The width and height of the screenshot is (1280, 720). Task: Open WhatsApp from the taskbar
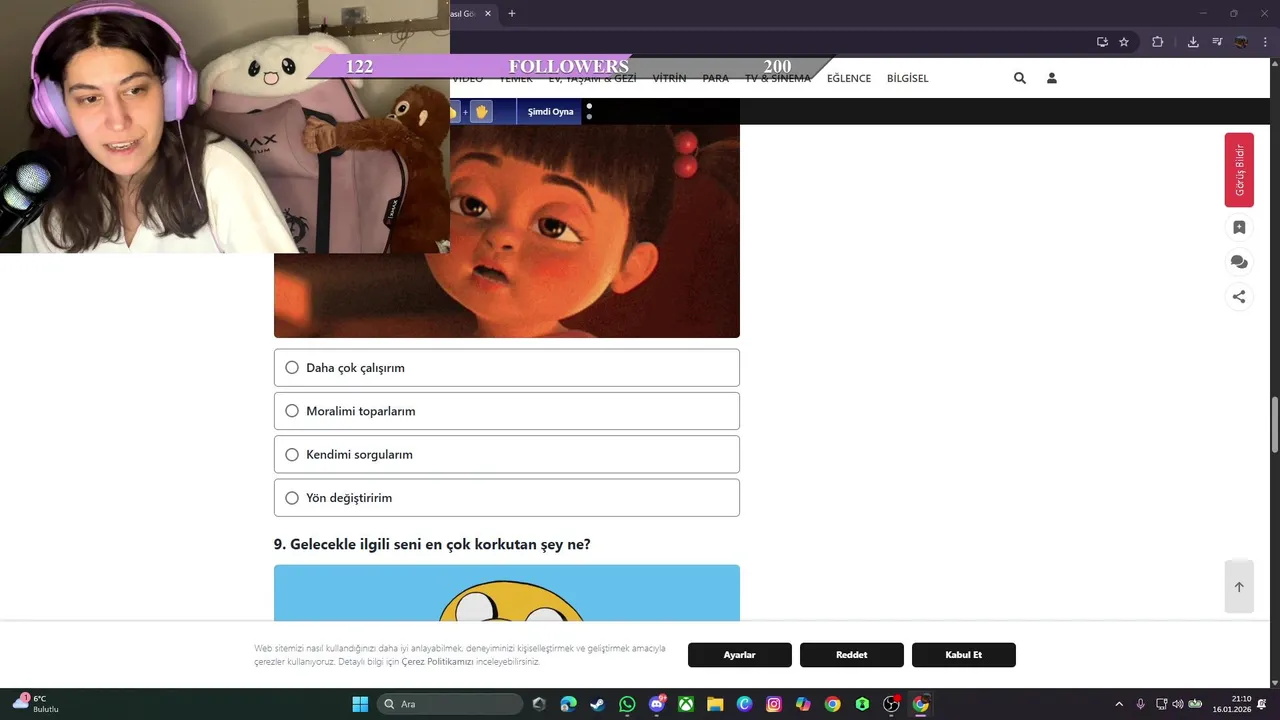coord(627,704)
